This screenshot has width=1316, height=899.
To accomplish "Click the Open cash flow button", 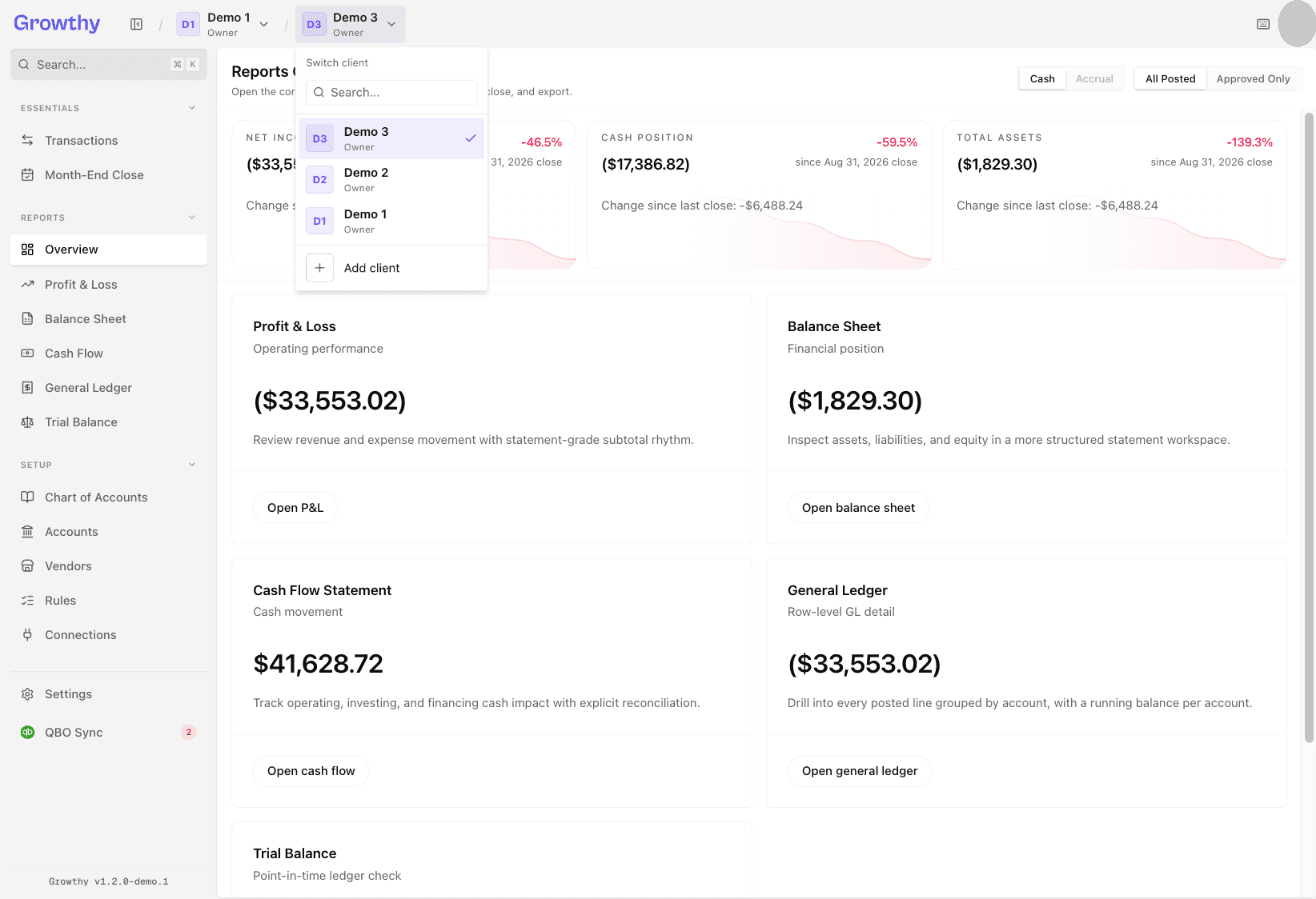I will pyautogui.click(x=311, y=771).
